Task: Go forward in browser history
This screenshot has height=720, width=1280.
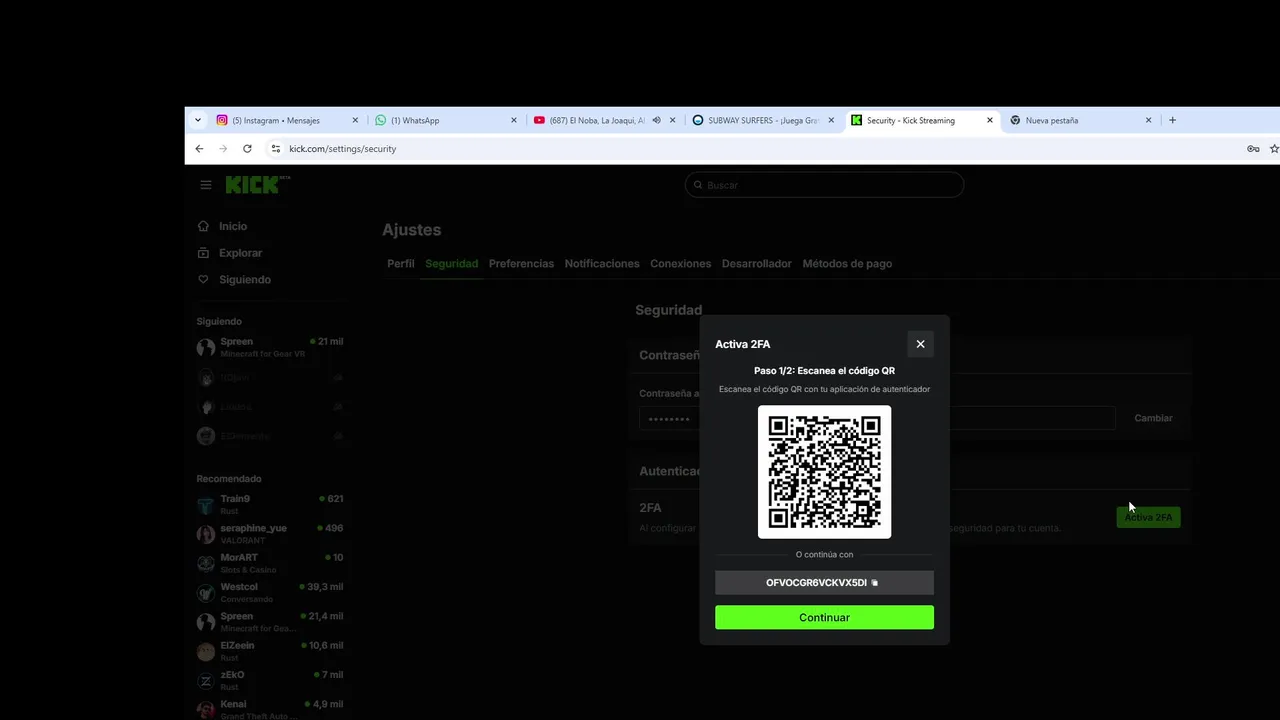Action: (223, 148)
